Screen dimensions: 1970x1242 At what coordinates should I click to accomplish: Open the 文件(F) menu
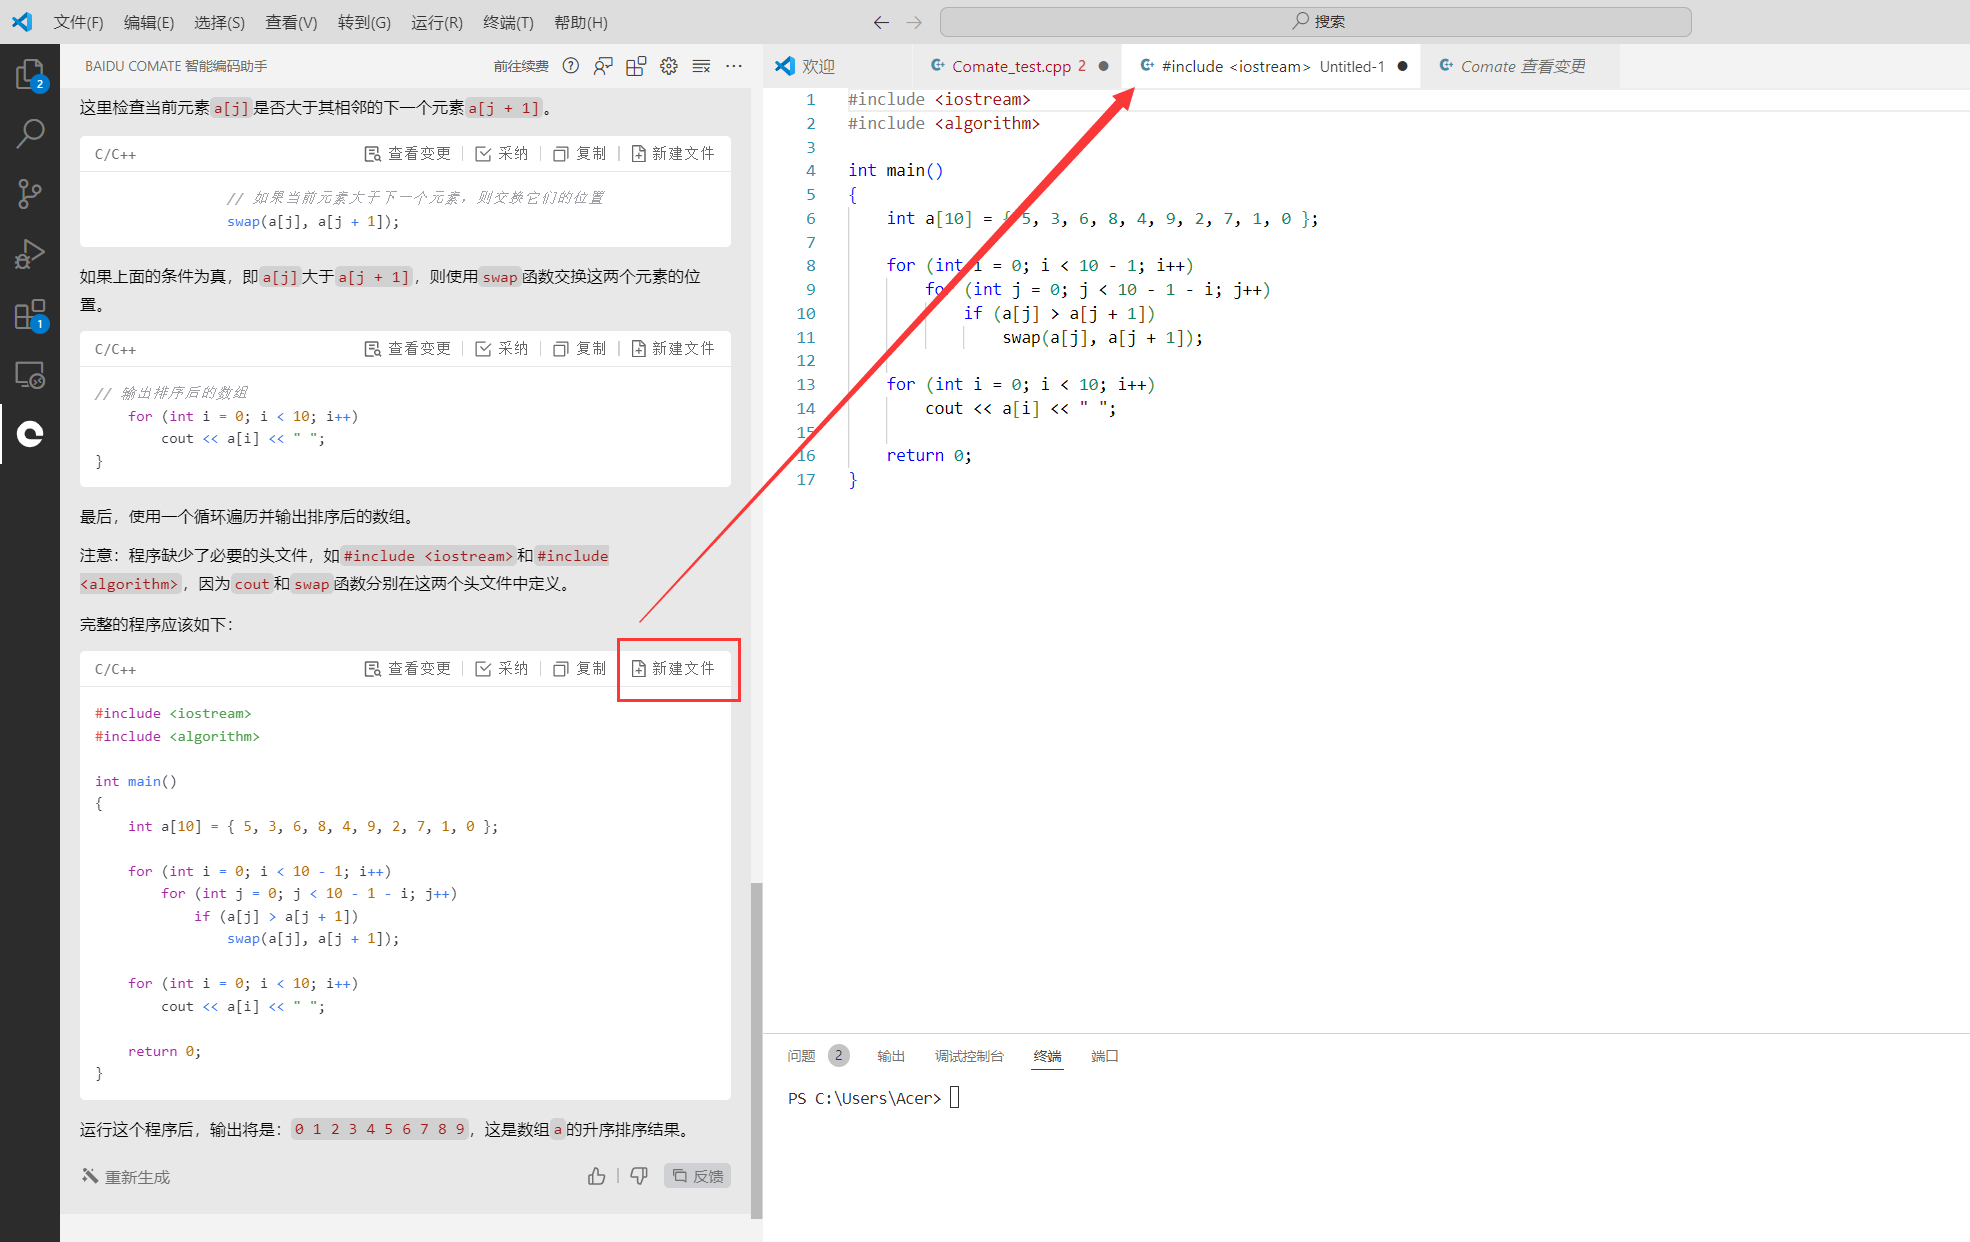pyautogui.click(x=78, y=22)
